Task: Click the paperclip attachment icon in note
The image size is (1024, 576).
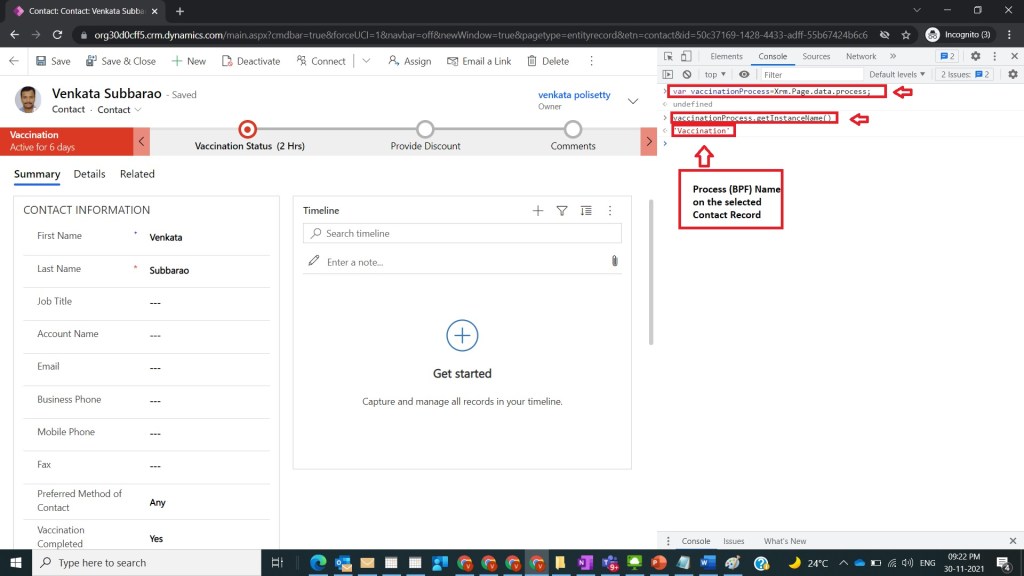Action: click(614, 261)
